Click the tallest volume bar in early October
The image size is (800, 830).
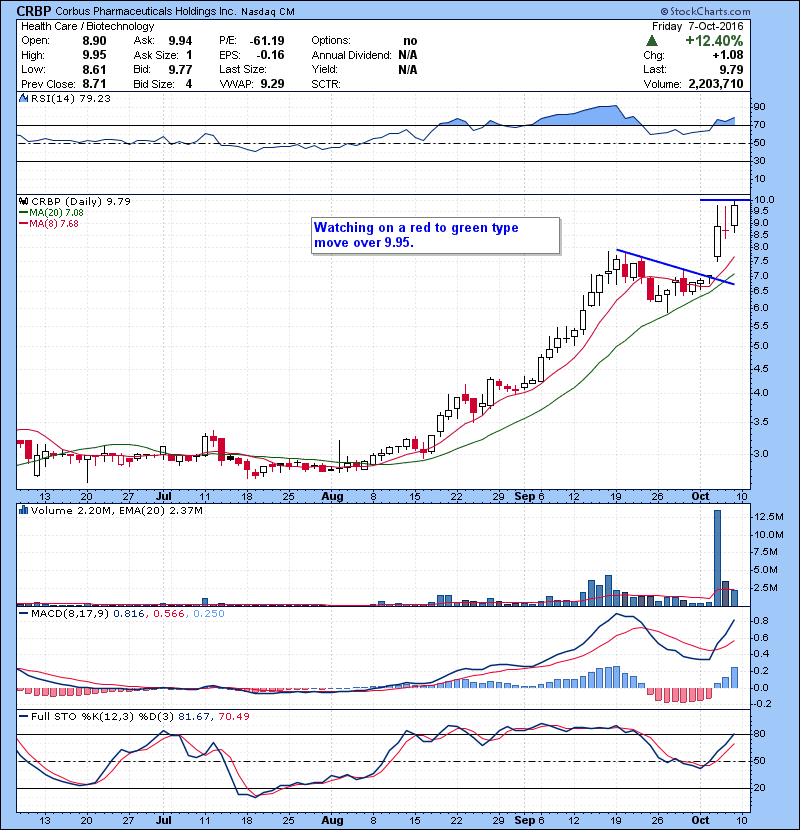[717, 558]
